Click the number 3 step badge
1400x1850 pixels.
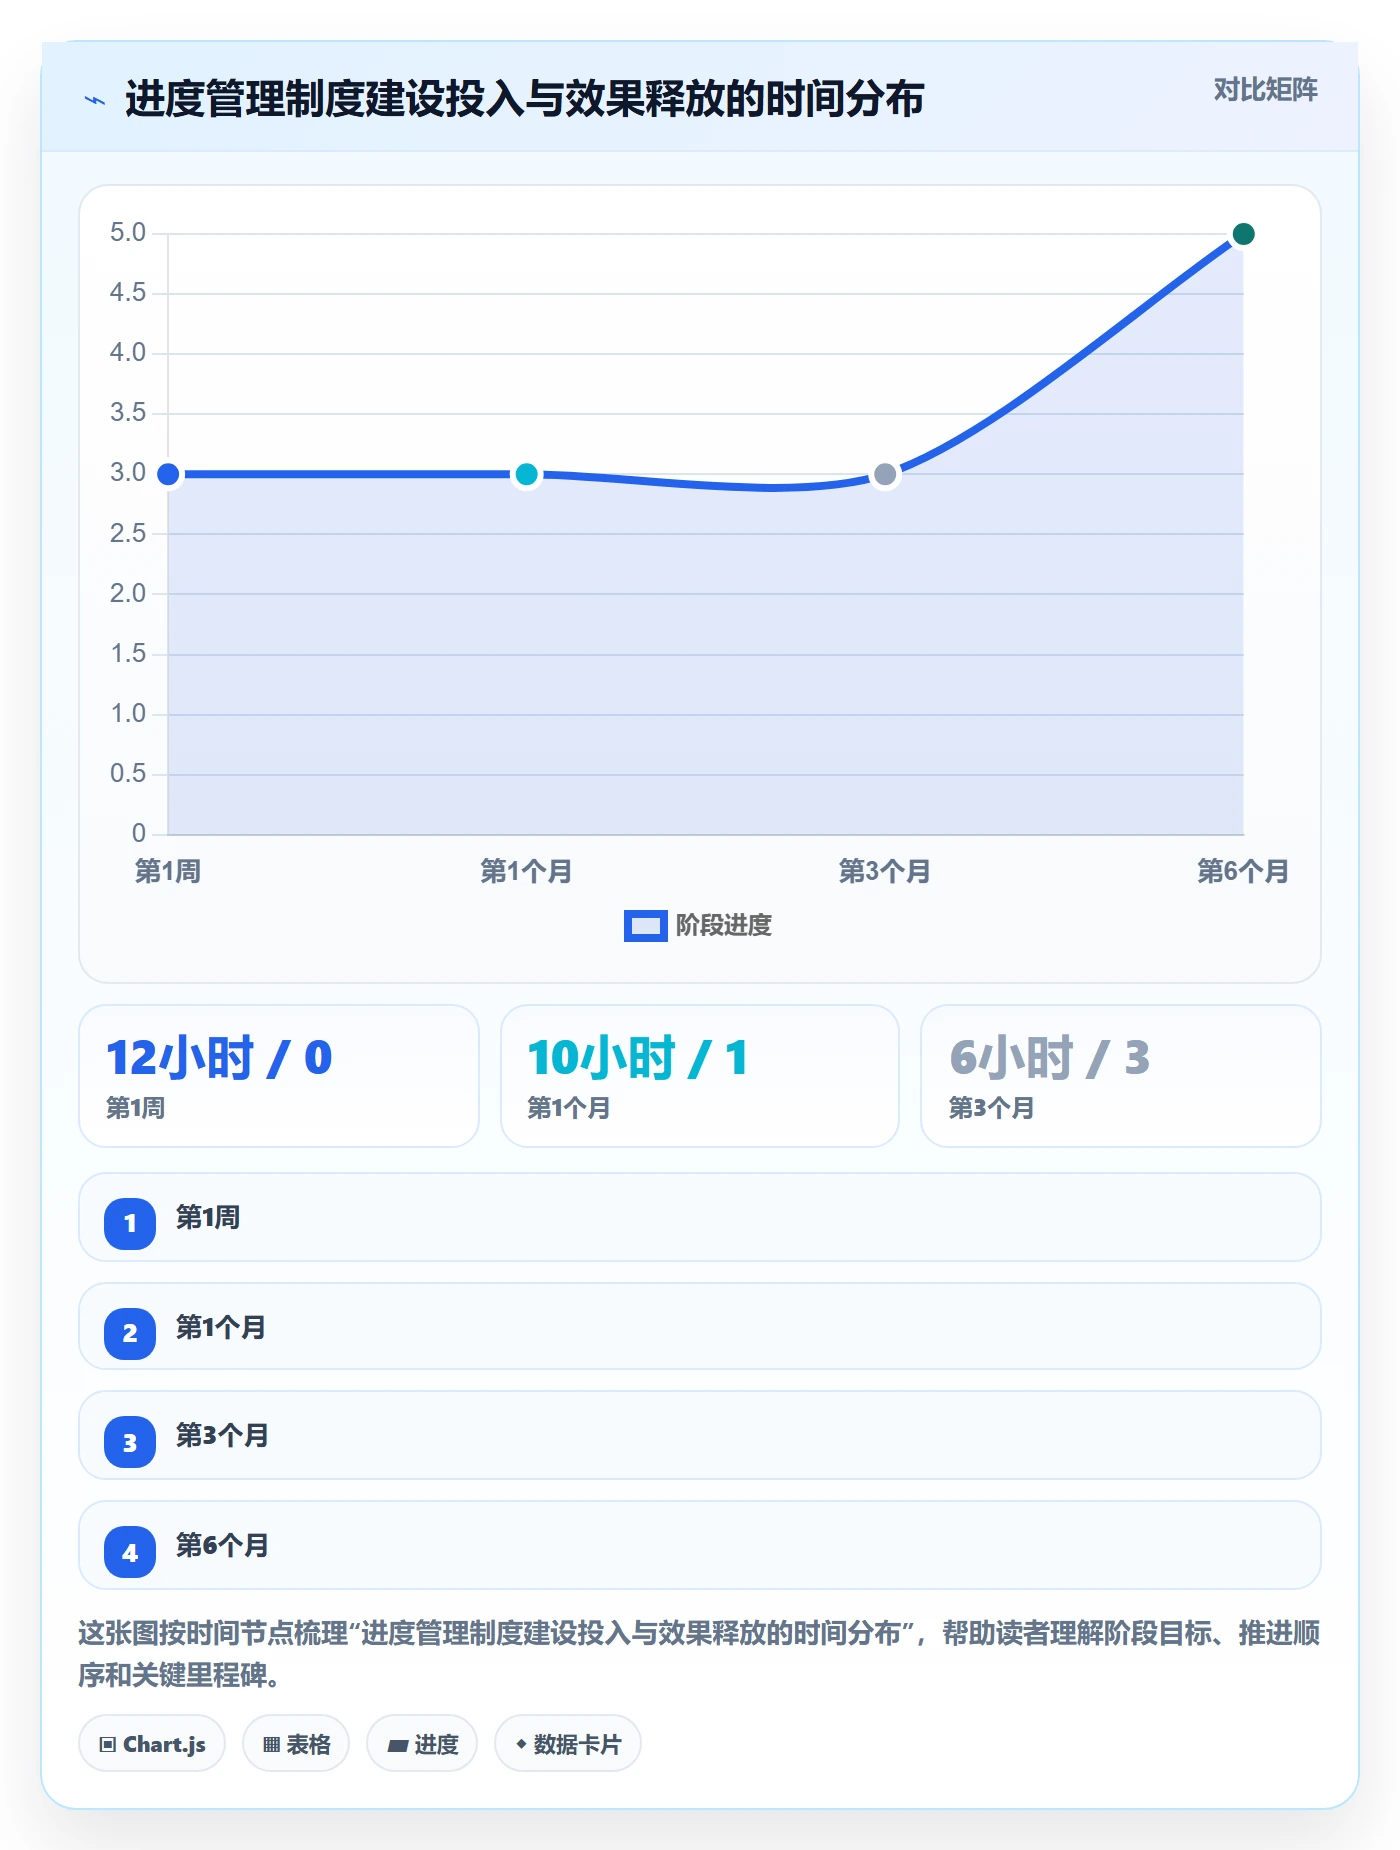(x=130, y=1443)
